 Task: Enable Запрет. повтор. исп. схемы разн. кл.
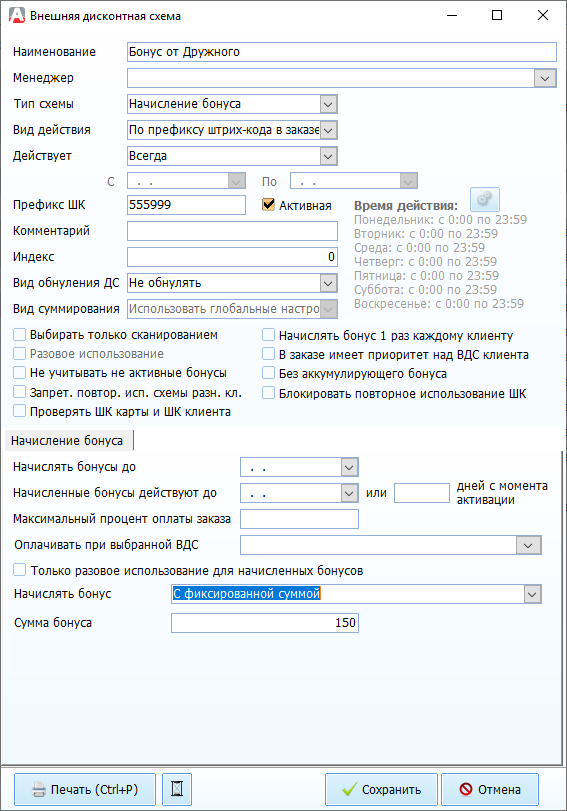click(x=20, y=392)
